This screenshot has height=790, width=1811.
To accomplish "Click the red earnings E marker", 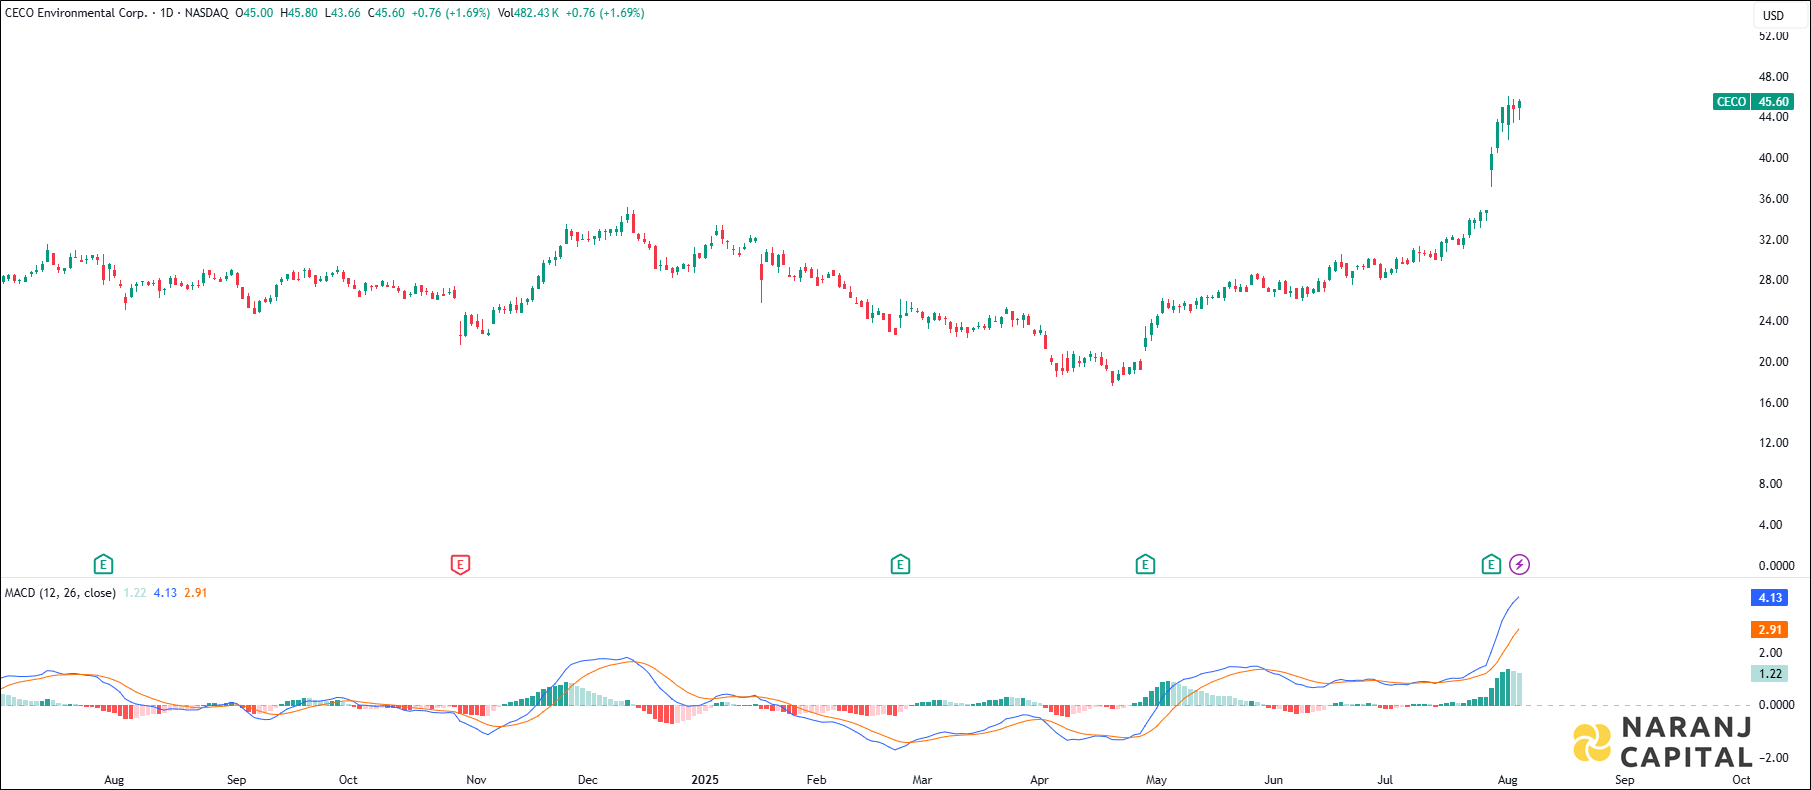I will coord(460,565).
